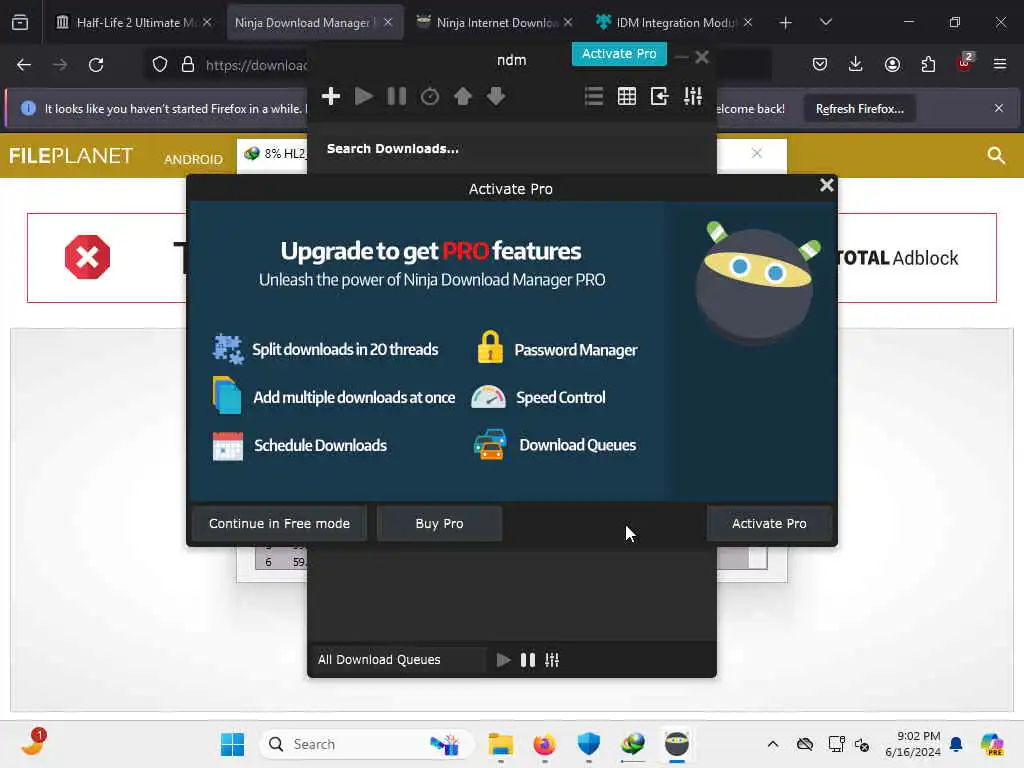Click the Refresh Firefox button
The image size is (1024, 768).
(859, 109)
